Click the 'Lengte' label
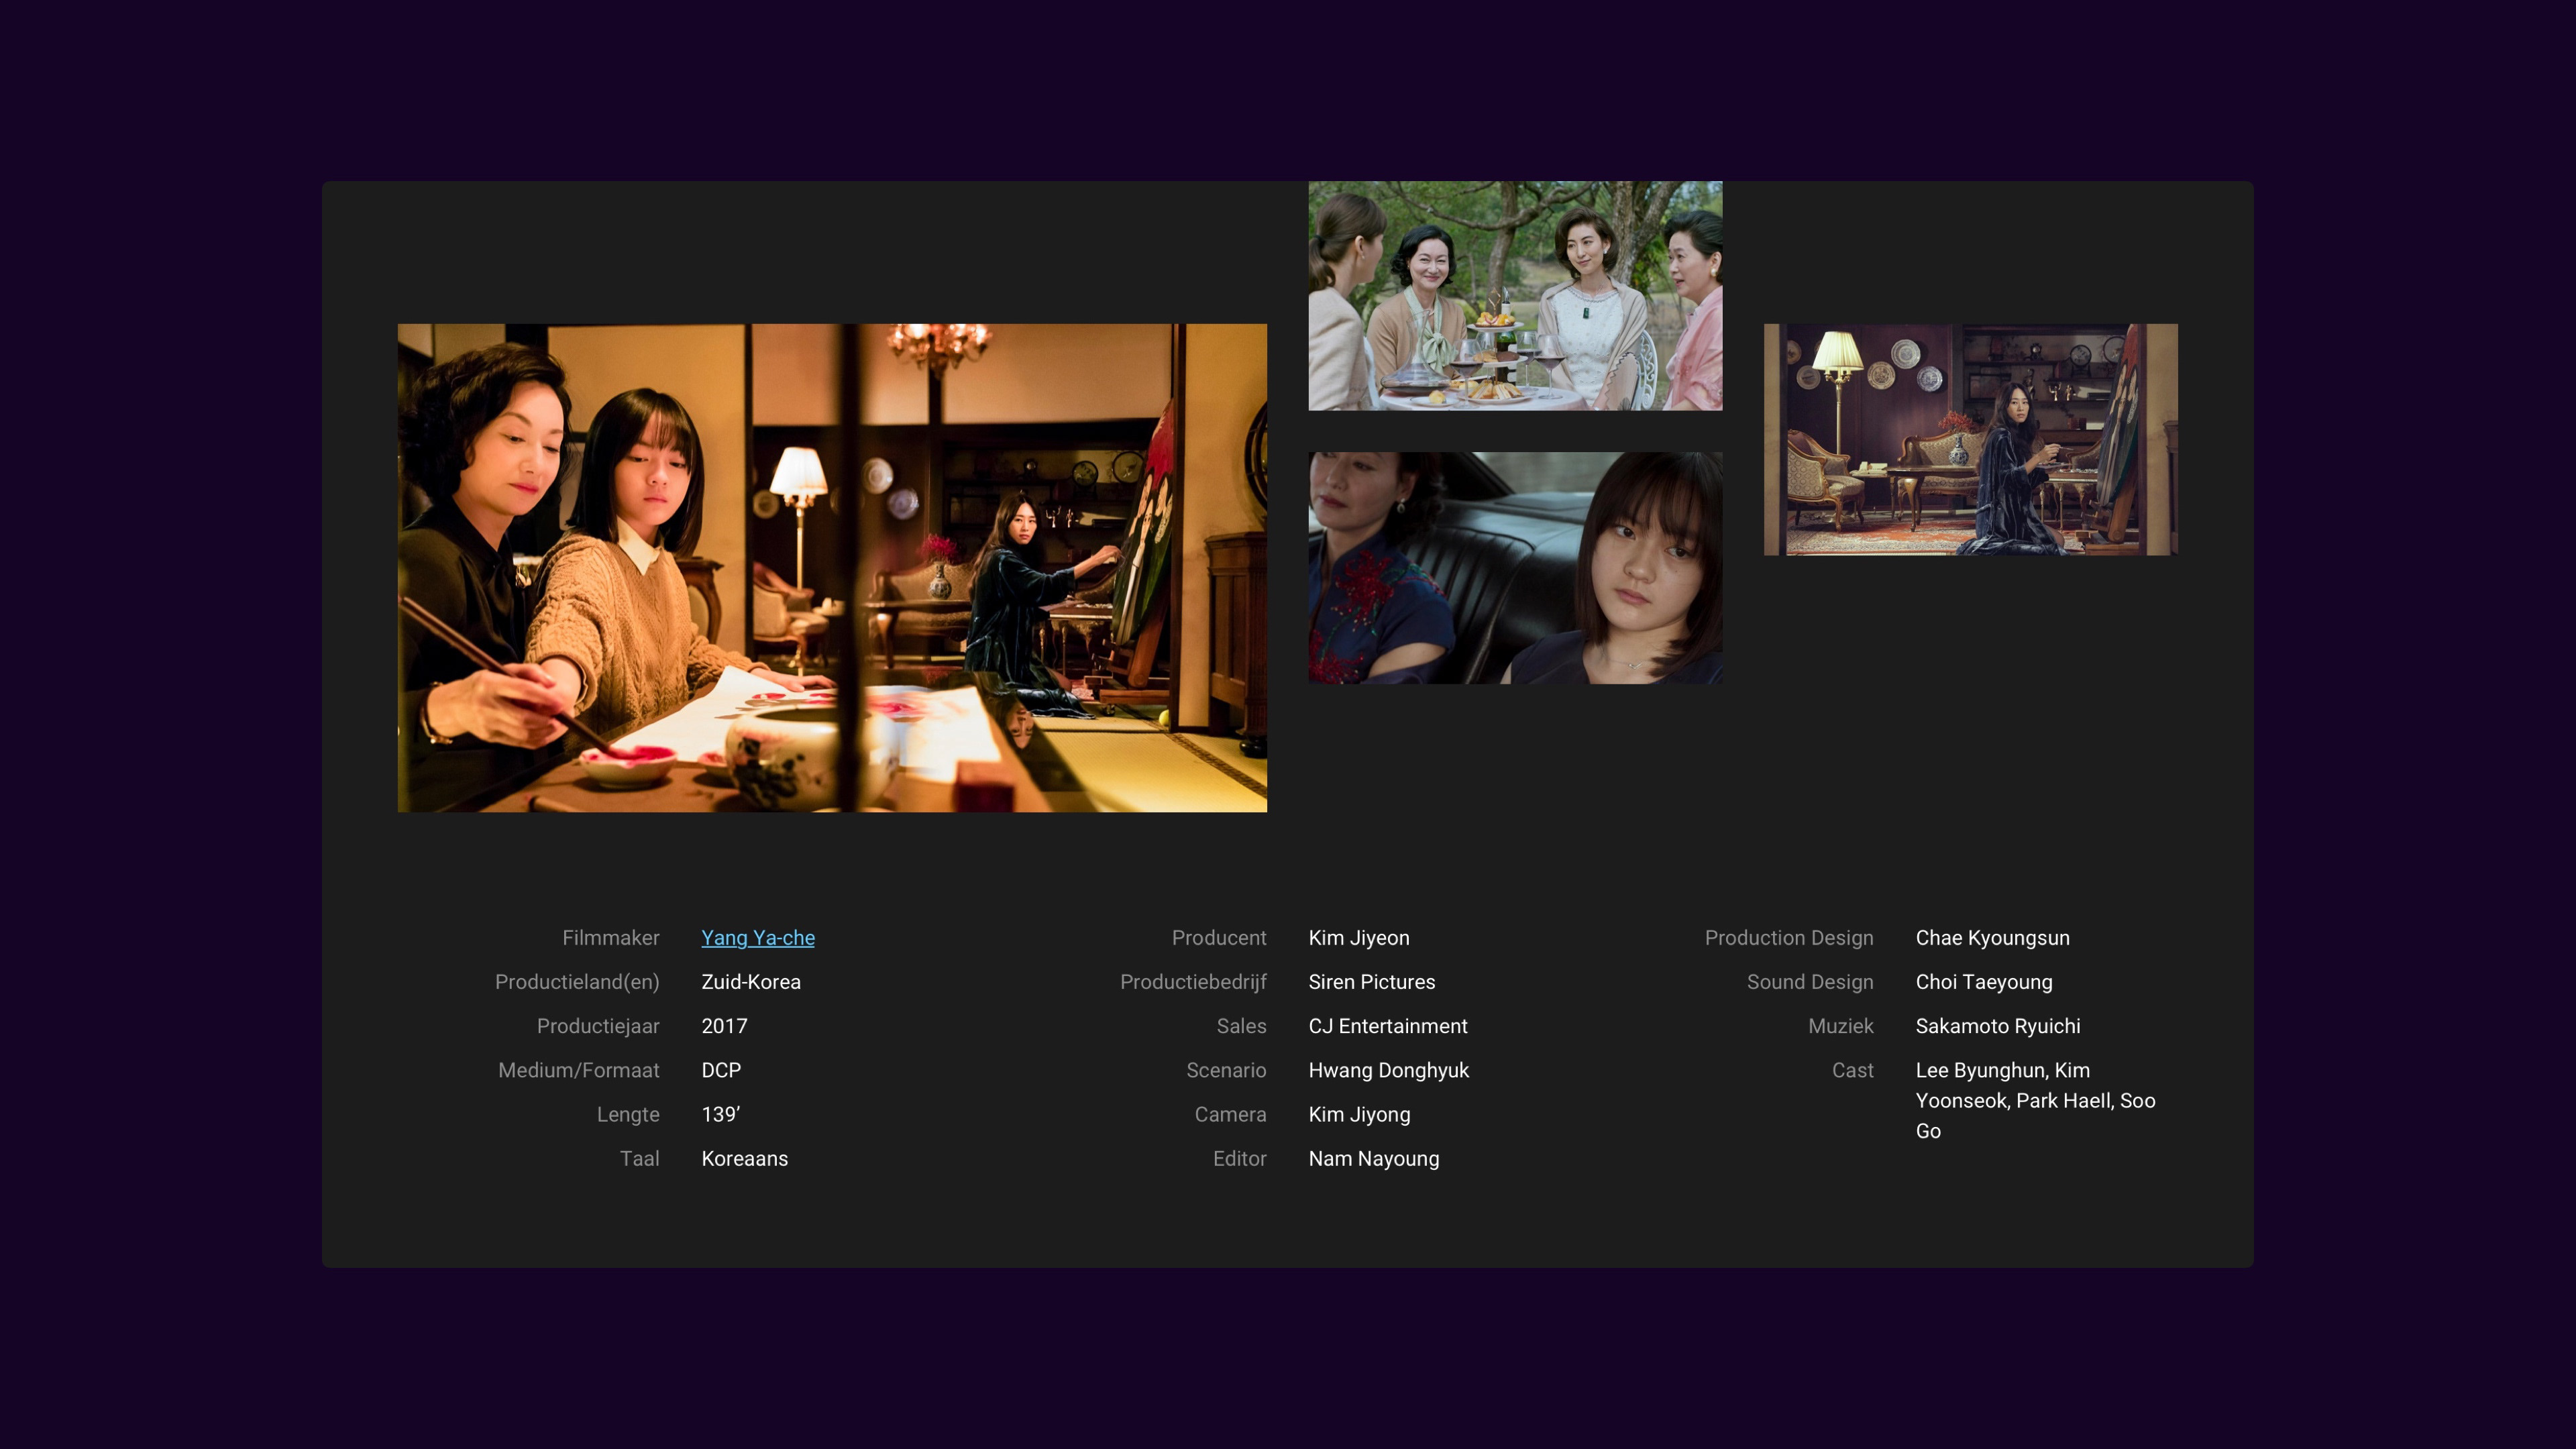Image resolution: width=2576 pixels, height=1449 pixels. tap(628, 1114)
